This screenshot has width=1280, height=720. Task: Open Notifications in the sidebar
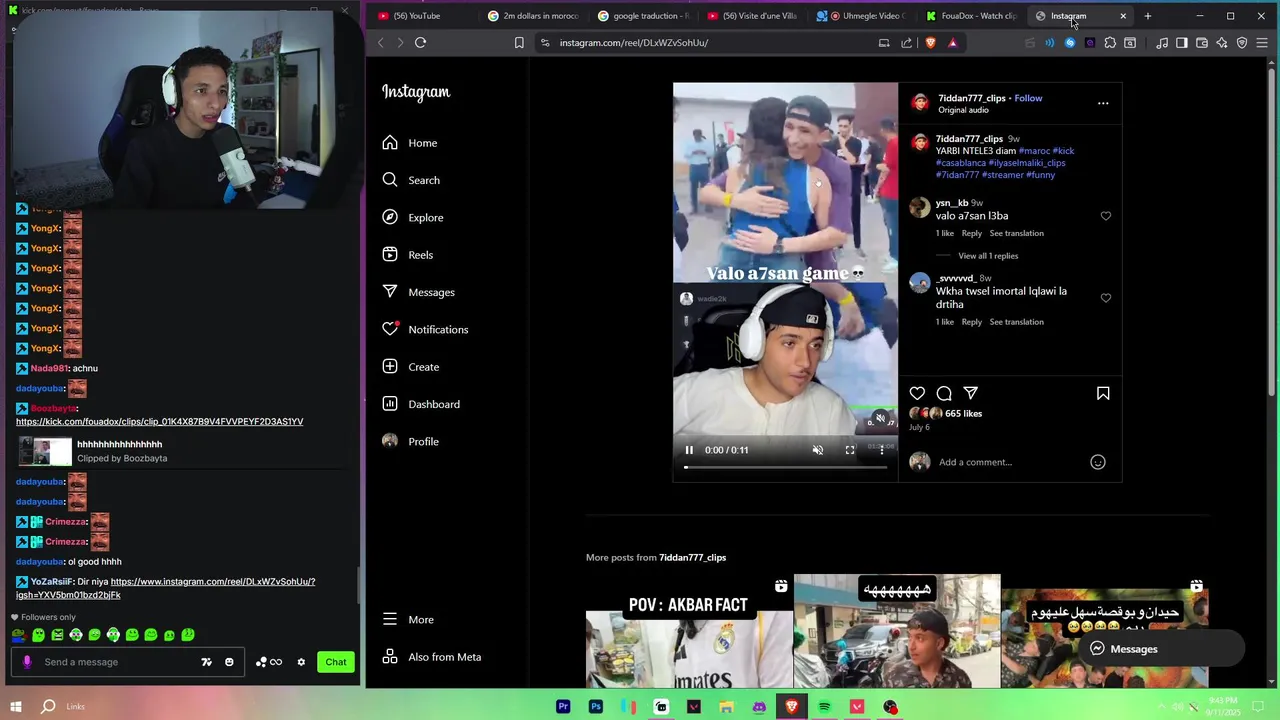pyautogui.click(x=425, y=329)
